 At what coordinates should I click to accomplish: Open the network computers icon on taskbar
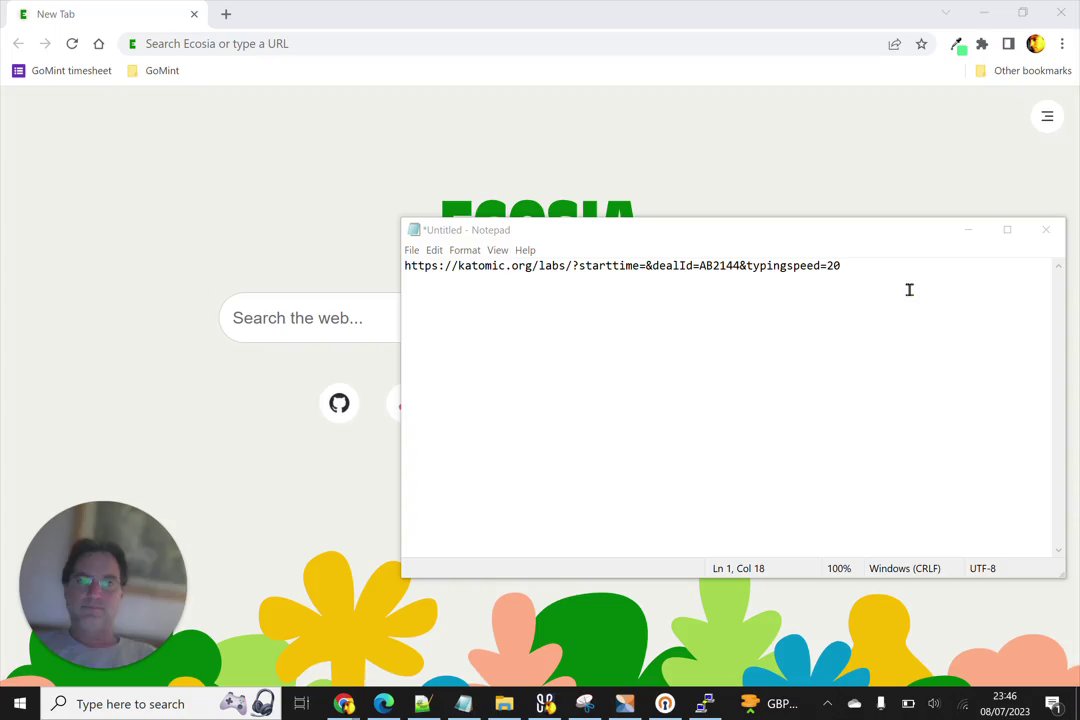(x=705, y=703)
